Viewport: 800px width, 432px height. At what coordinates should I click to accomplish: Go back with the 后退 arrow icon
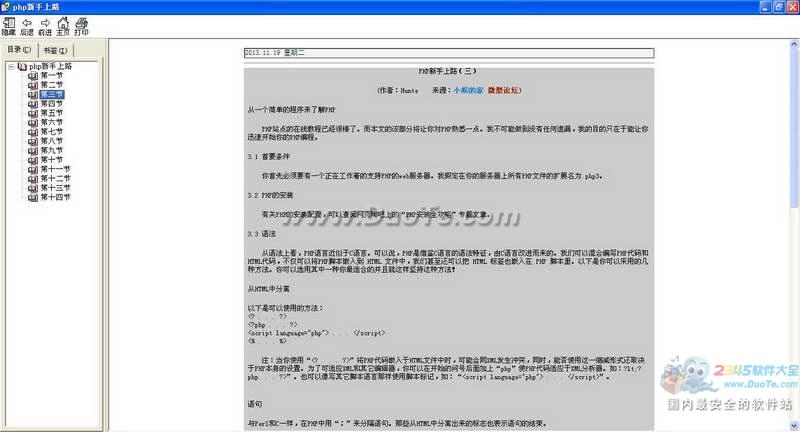[27, 27]
